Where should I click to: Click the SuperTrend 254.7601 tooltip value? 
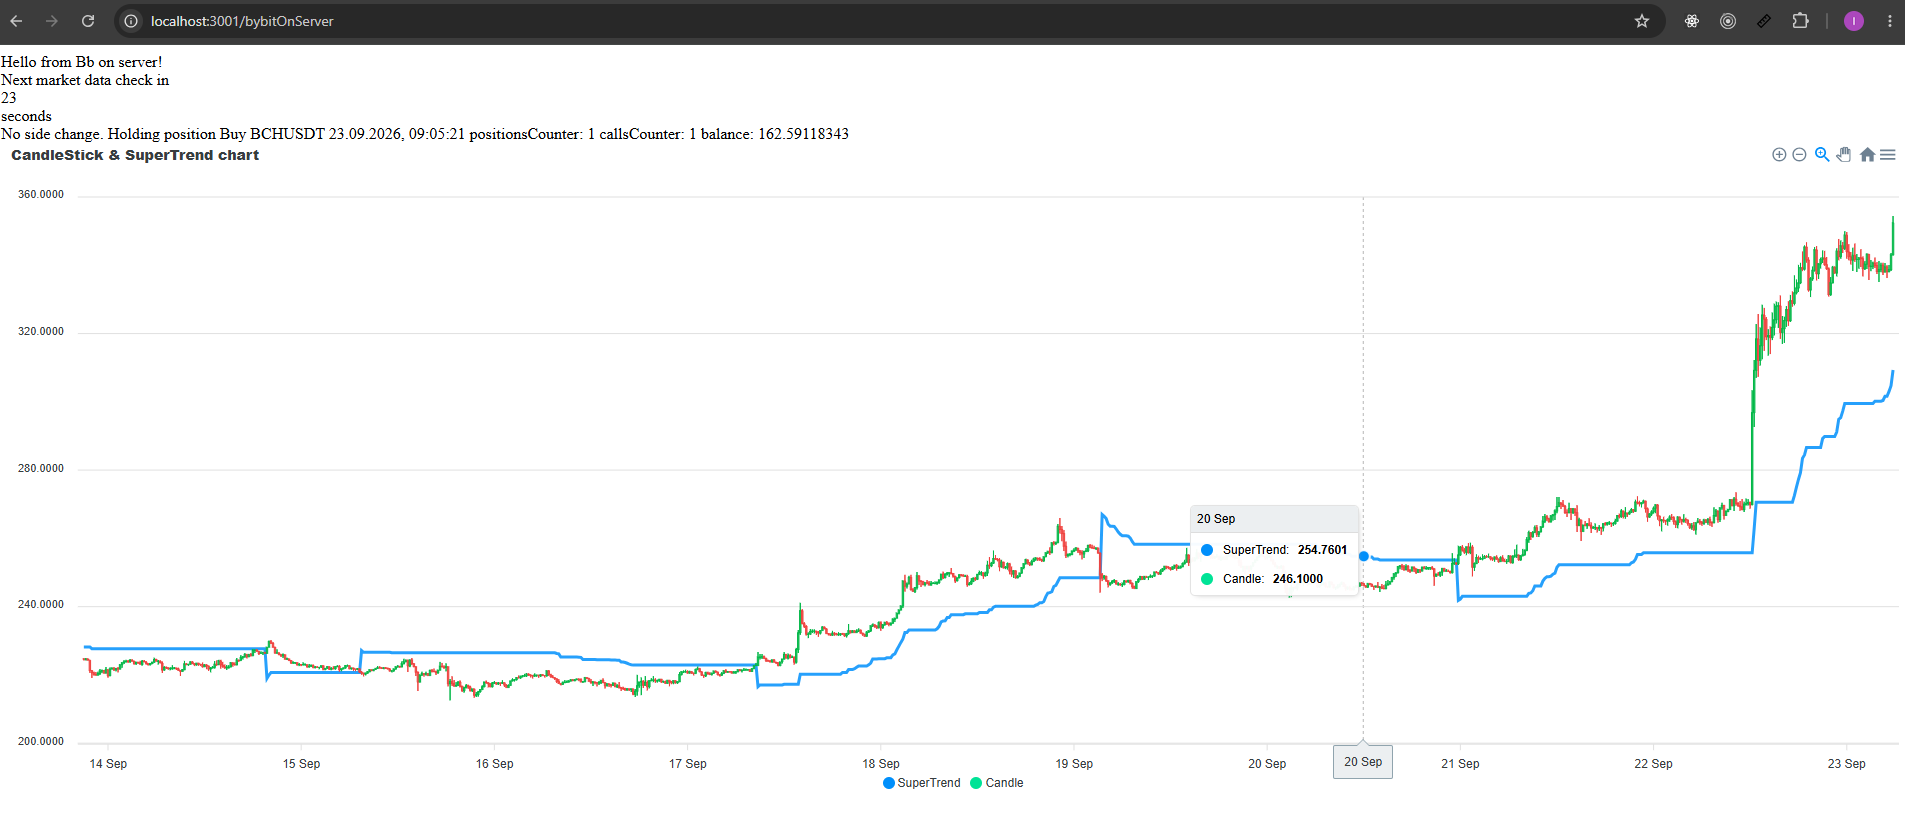1322,550
